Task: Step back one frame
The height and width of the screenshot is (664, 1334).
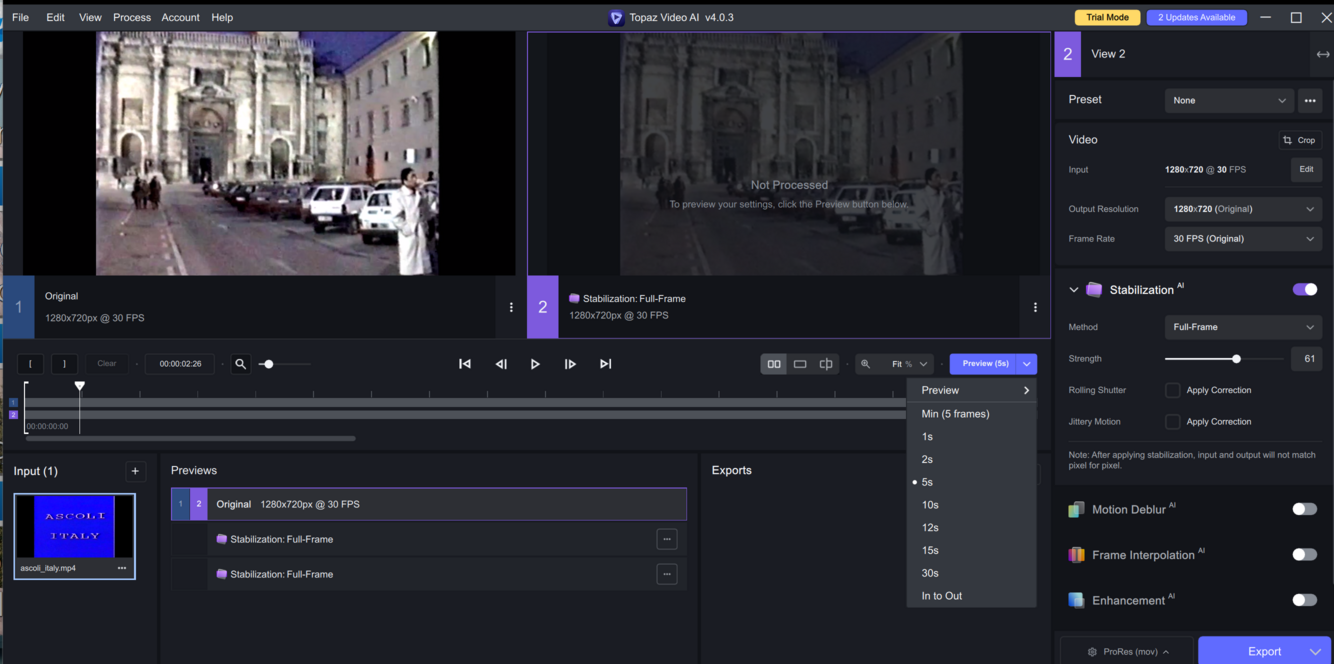Action: click(501, 364)
